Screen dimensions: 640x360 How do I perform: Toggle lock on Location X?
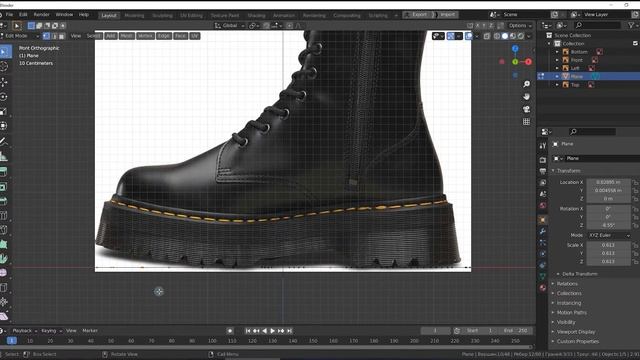pos(635,182)
